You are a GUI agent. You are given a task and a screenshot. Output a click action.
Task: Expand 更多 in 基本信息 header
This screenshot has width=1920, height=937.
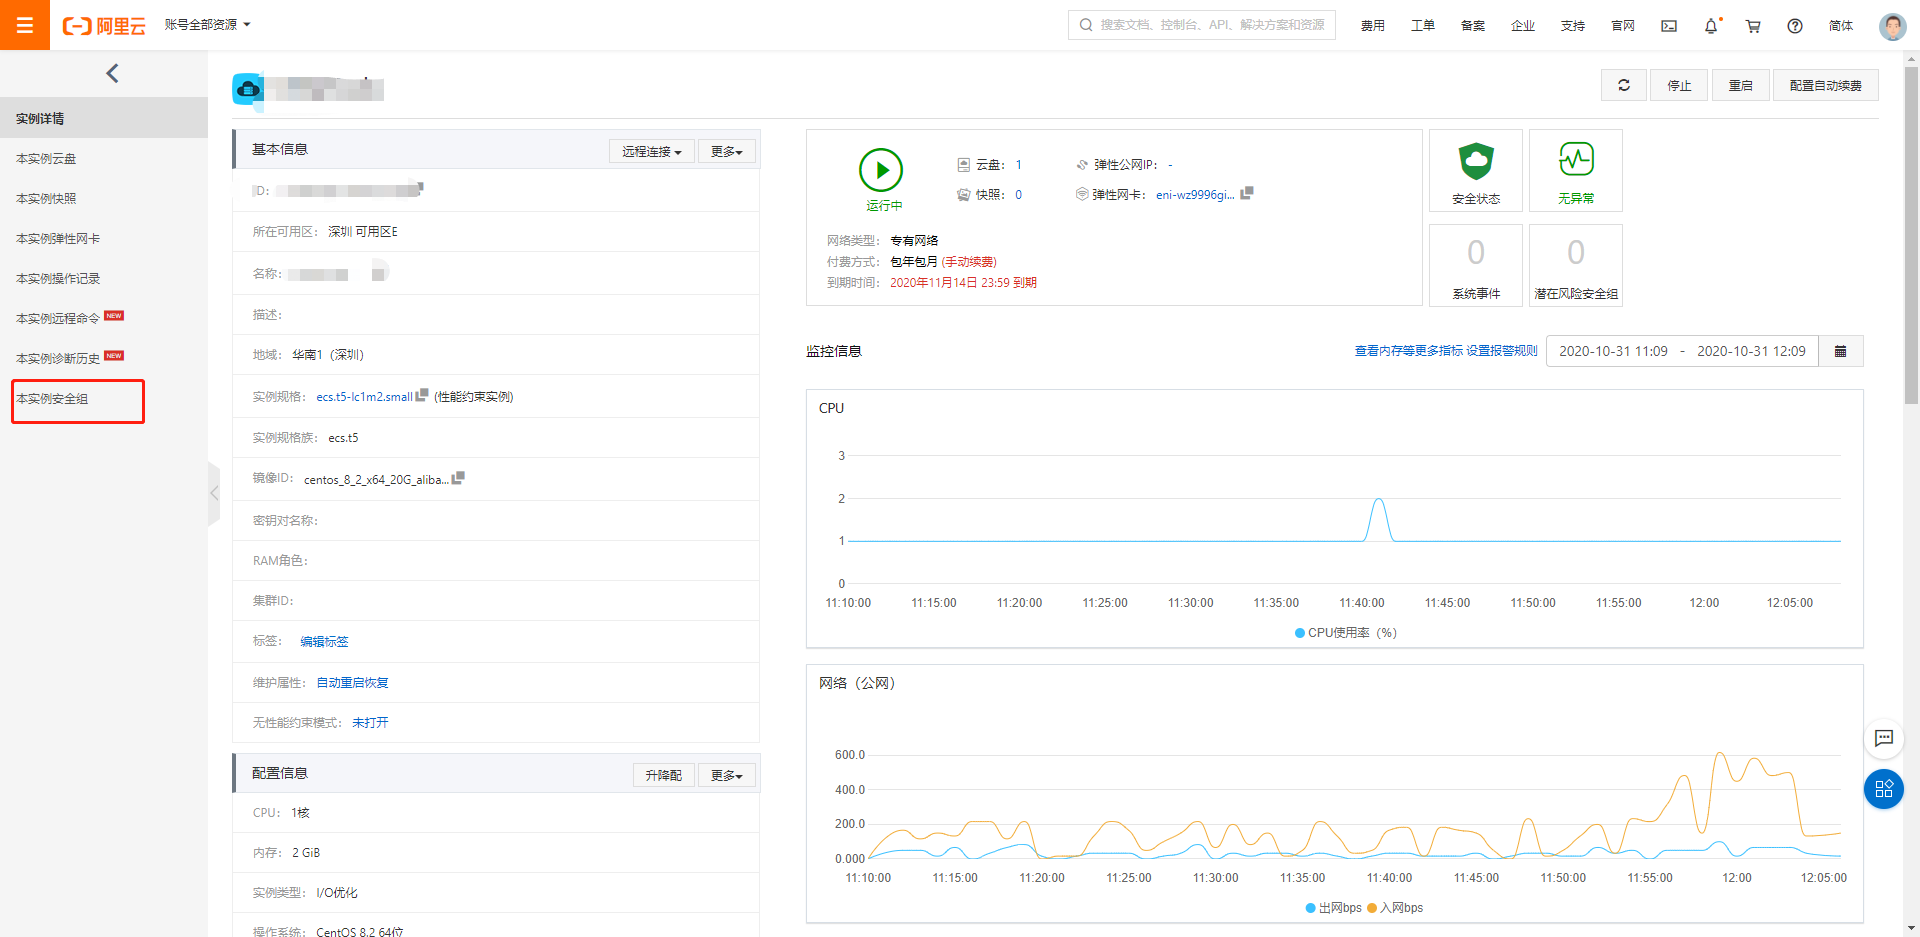coord(726,151)
